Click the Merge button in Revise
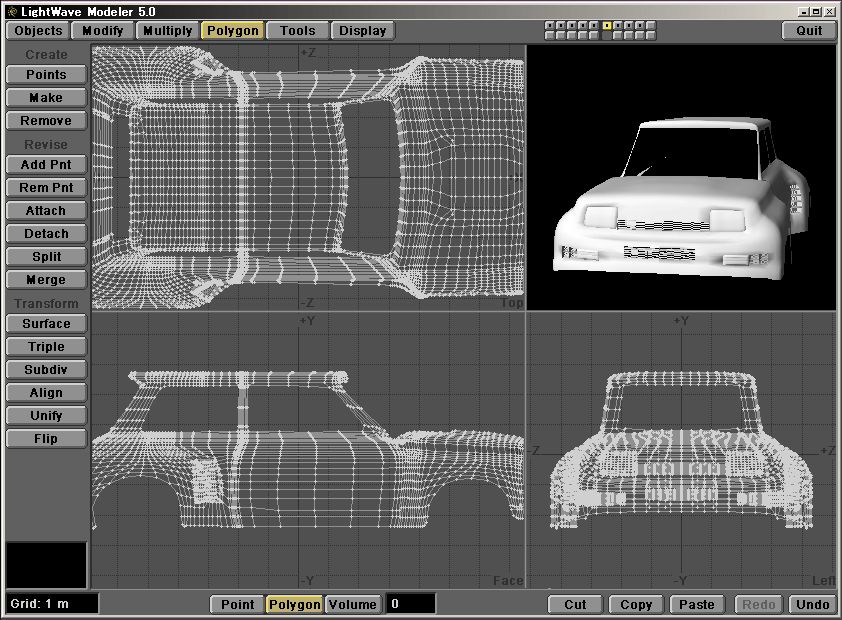 46,280
